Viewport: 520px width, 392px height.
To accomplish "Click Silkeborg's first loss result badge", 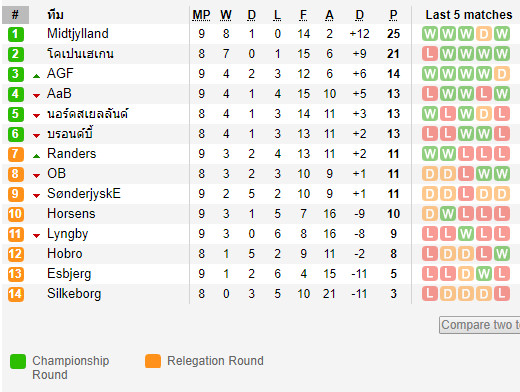I will (430, 294).
